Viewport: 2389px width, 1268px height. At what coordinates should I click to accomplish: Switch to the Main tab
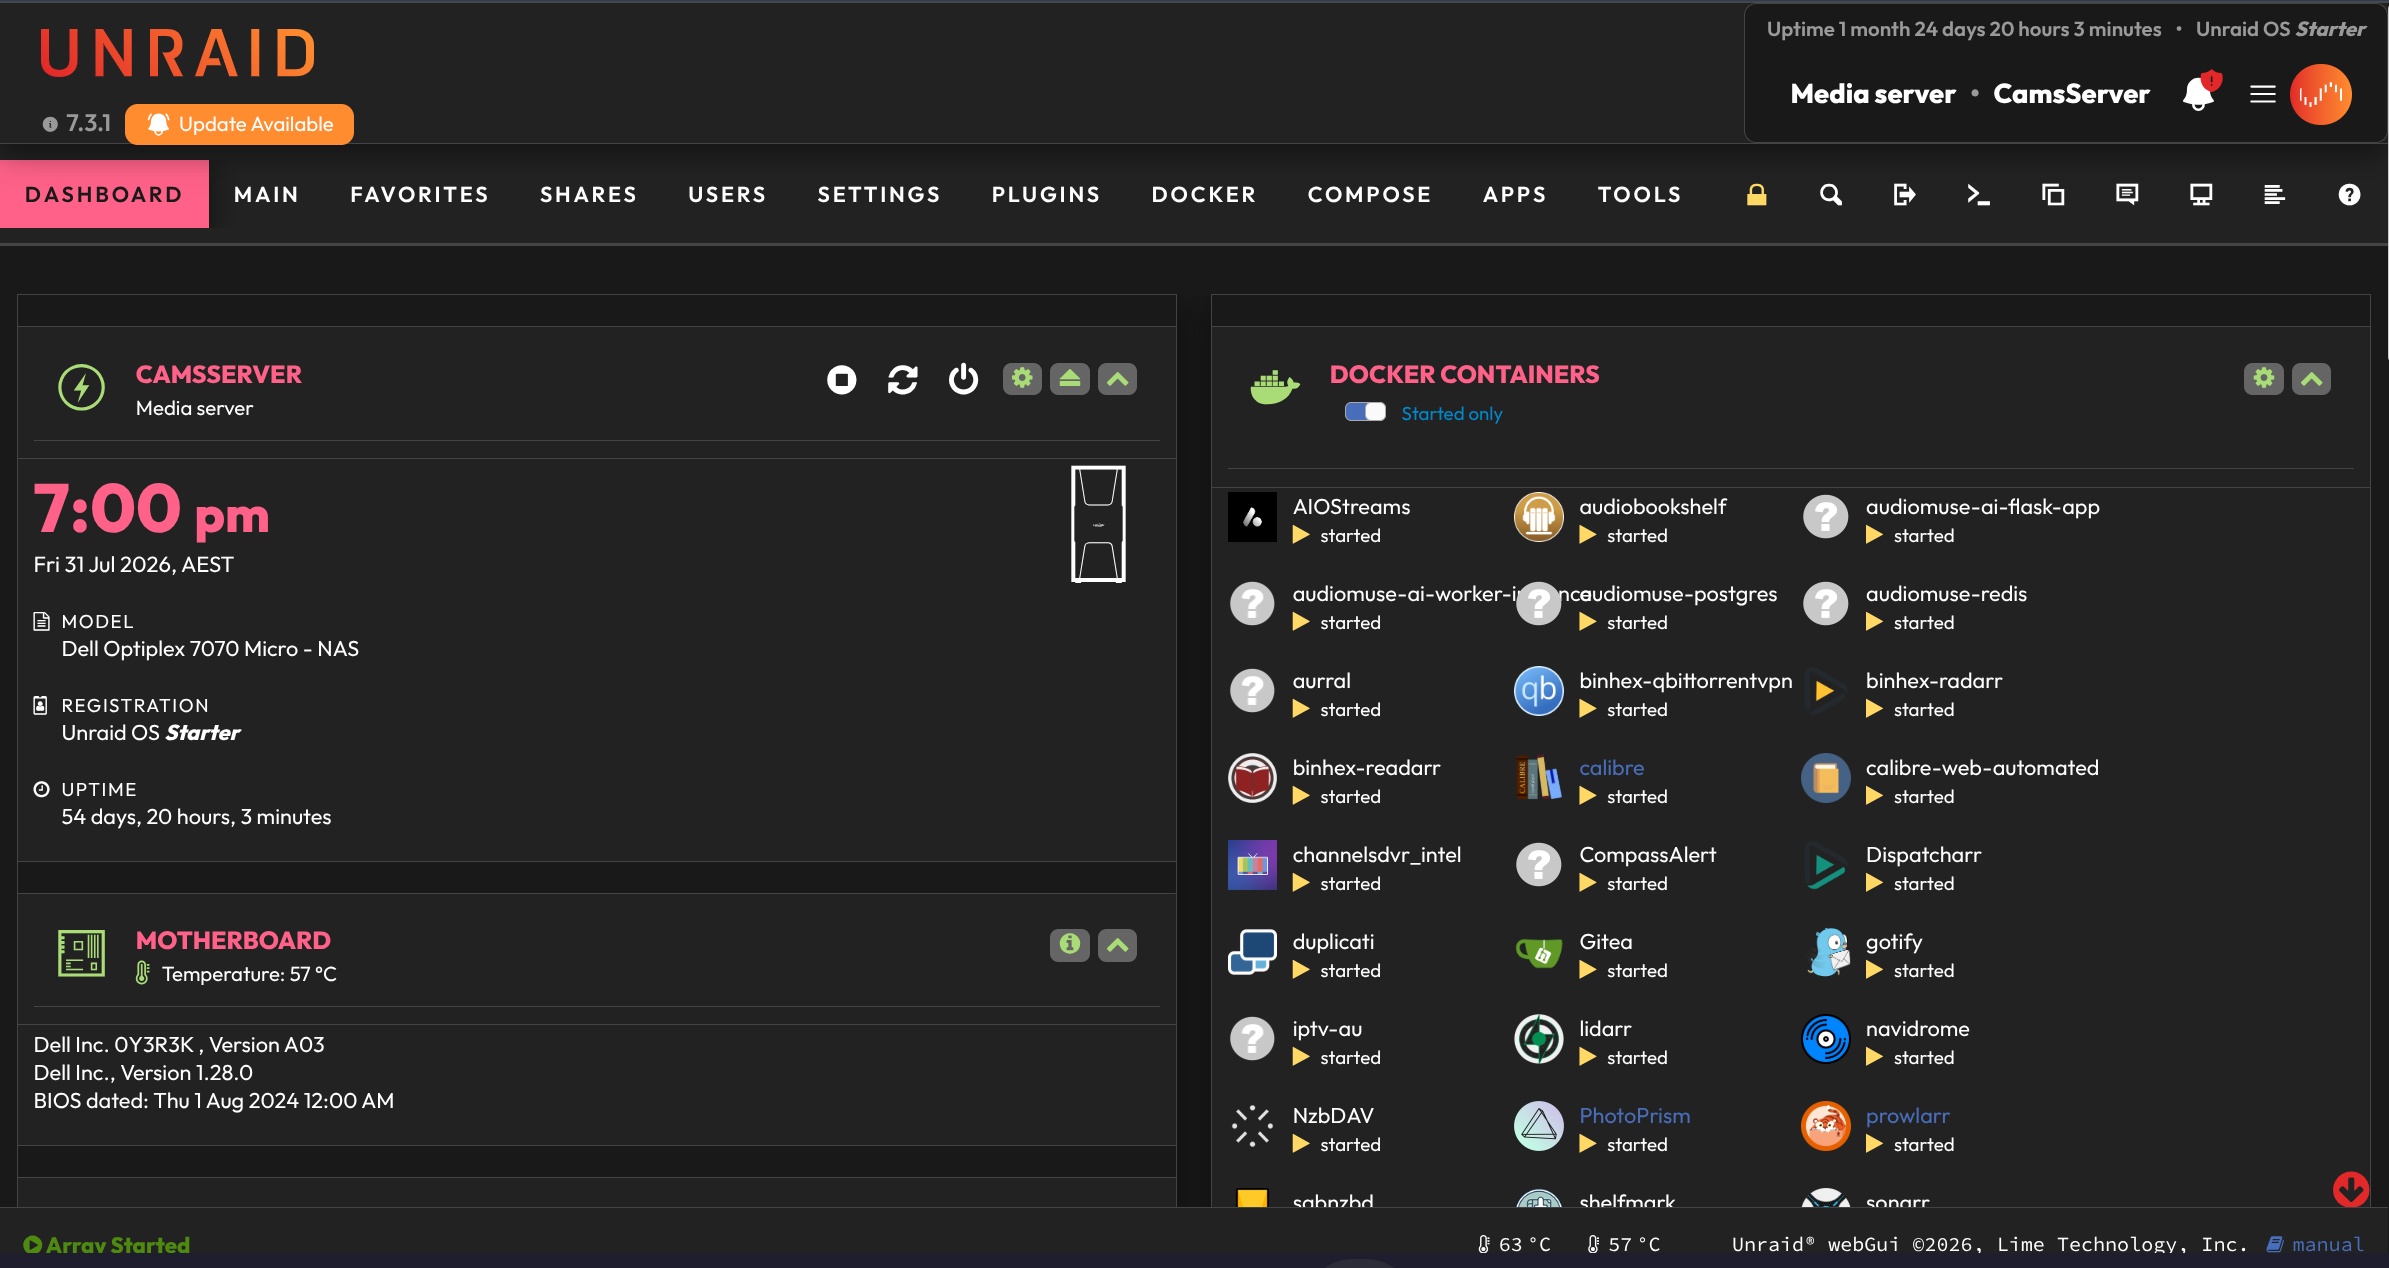pos(266,194)
